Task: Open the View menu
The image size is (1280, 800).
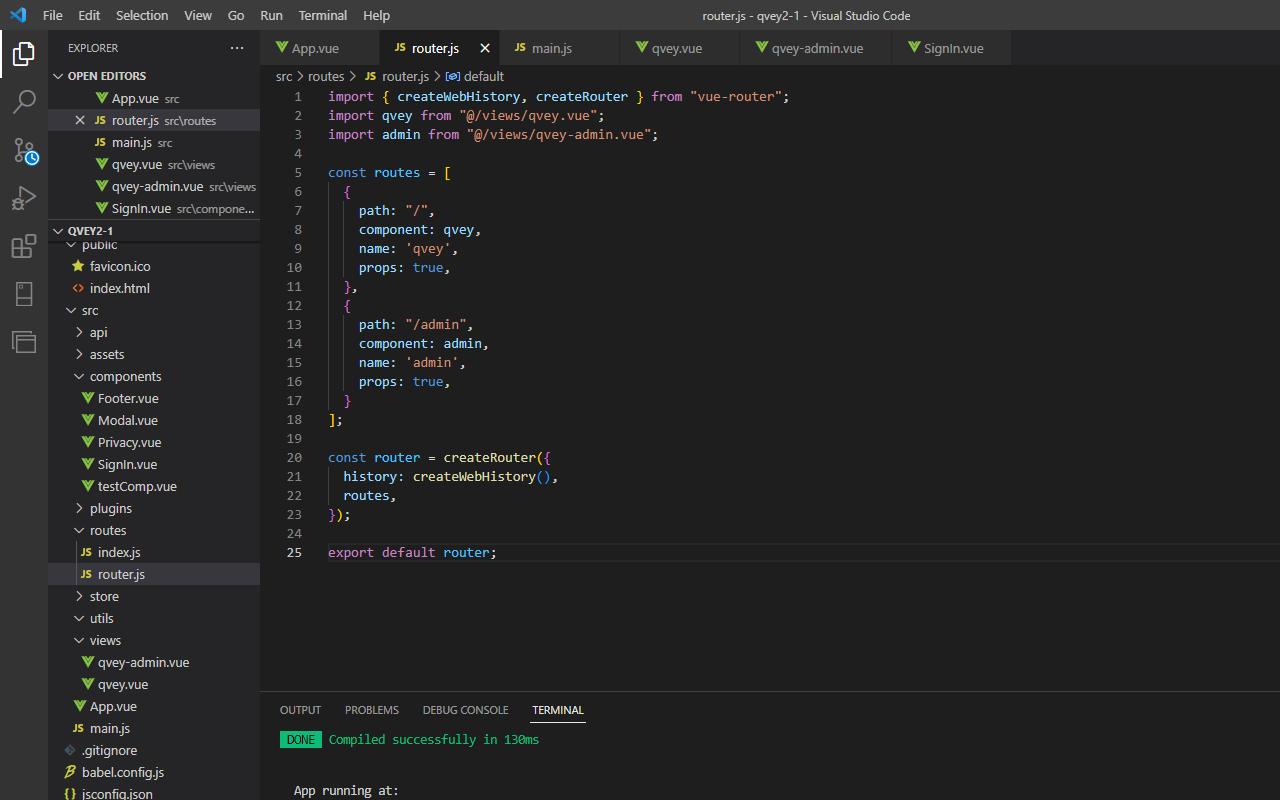Action: pyautogui.click(x=198, y=15)
